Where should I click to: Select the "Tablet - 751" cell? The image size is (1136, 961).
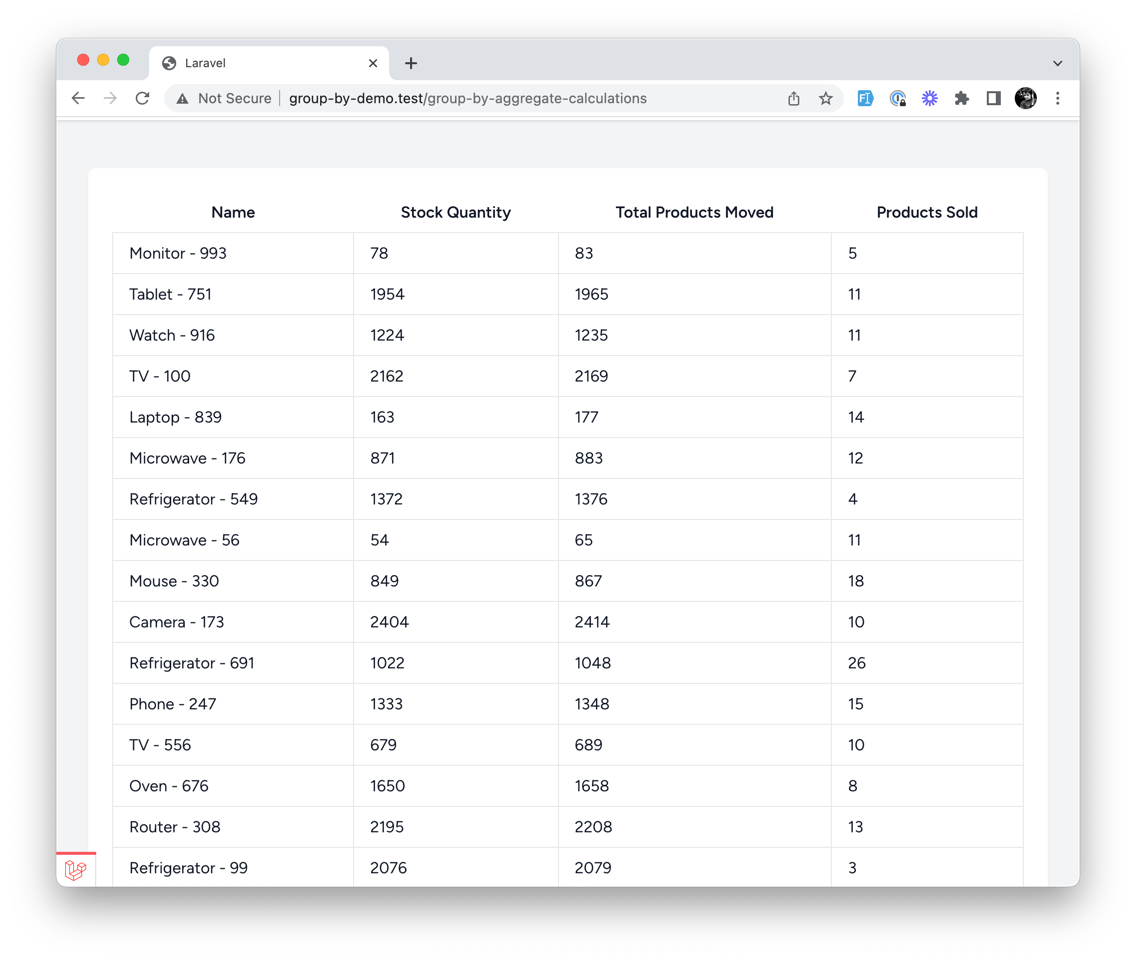(233, 294)
